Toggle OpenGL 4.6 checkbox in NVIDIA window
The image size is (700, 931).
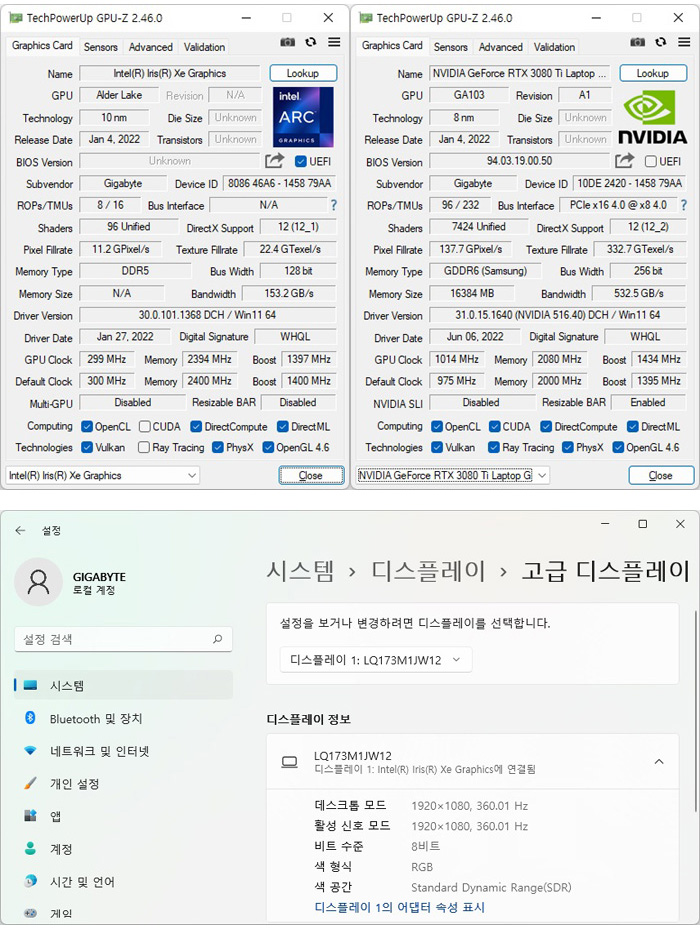618,447
